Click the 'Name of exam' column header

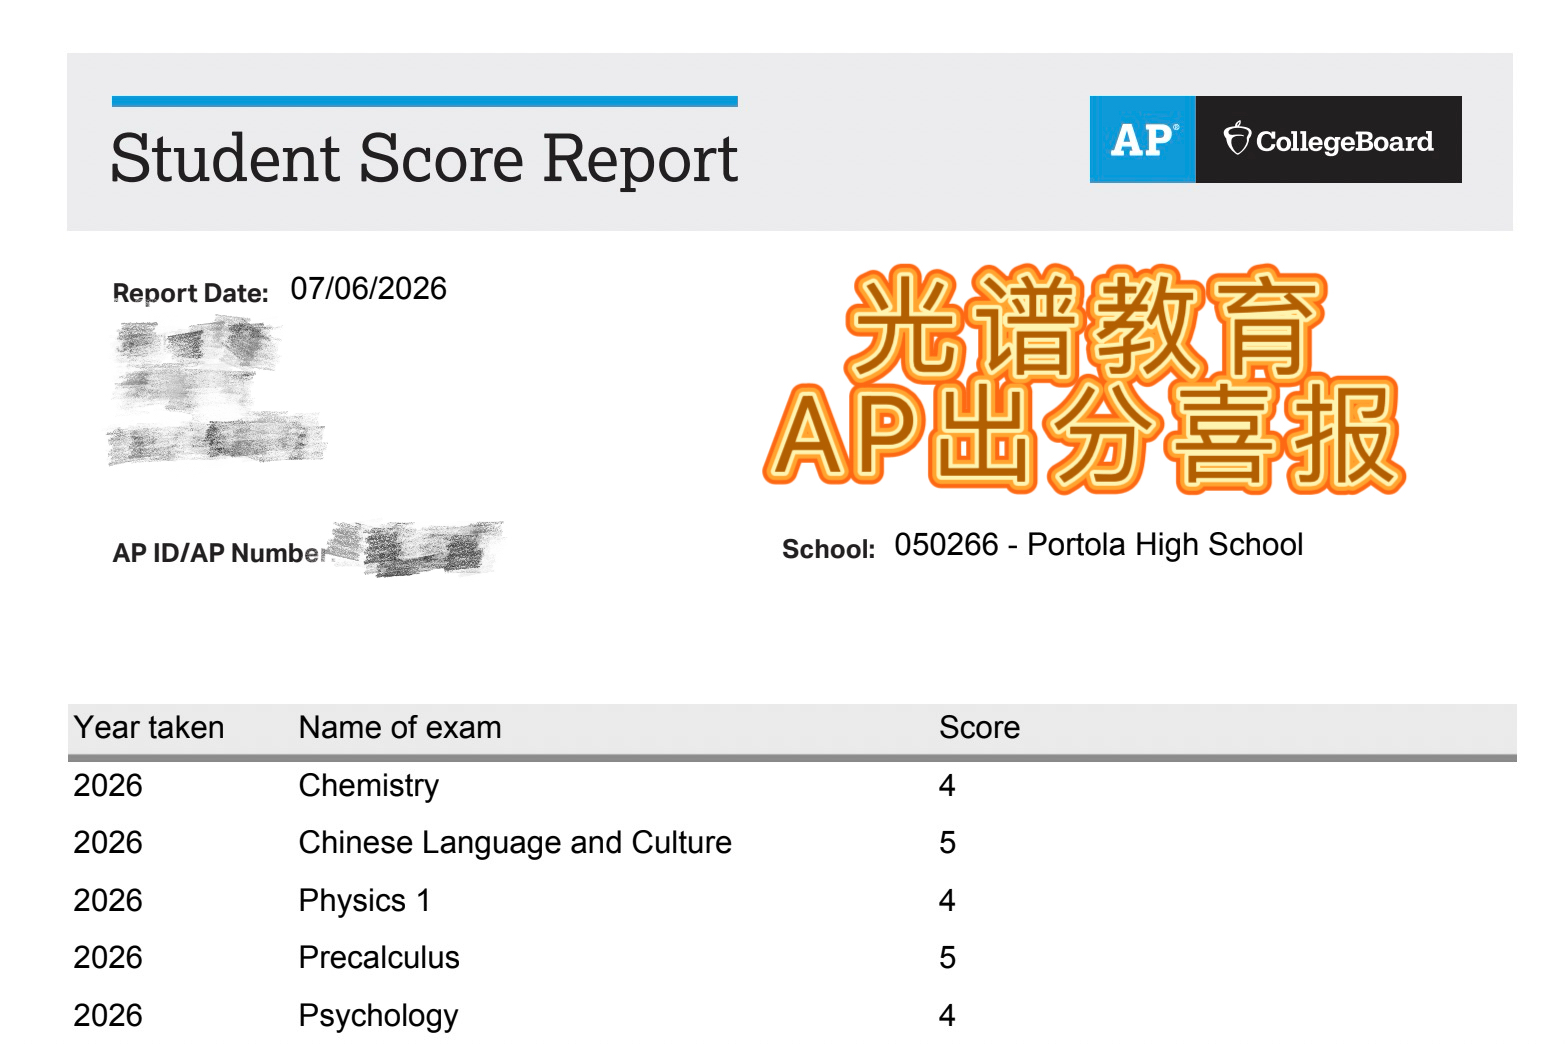[x=400, y=728]
